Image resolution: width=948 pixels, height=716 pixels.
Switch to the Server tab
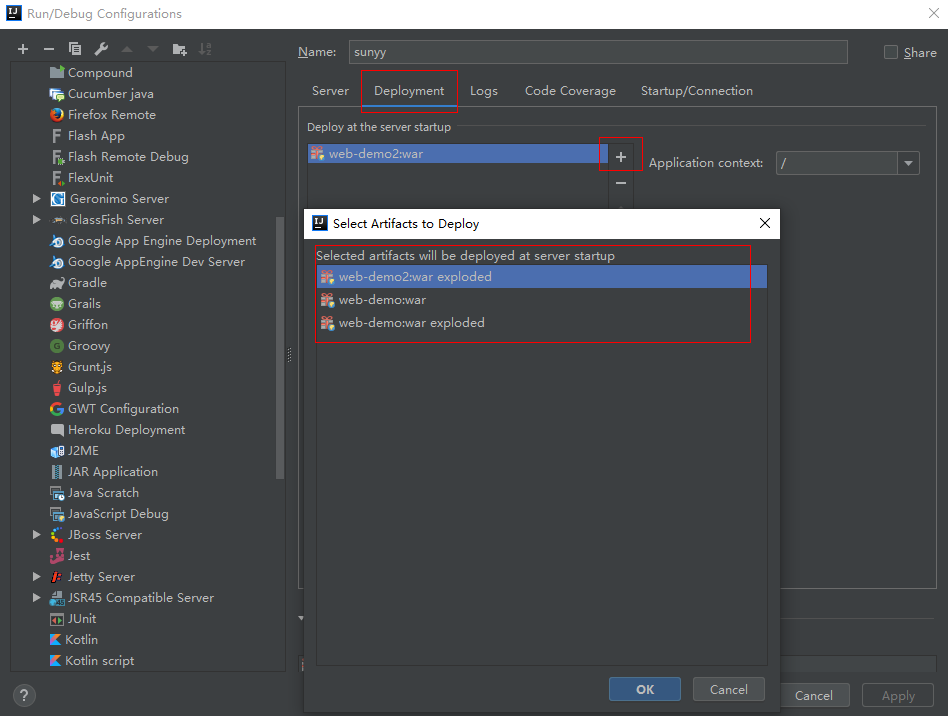(x=330, y=91)
